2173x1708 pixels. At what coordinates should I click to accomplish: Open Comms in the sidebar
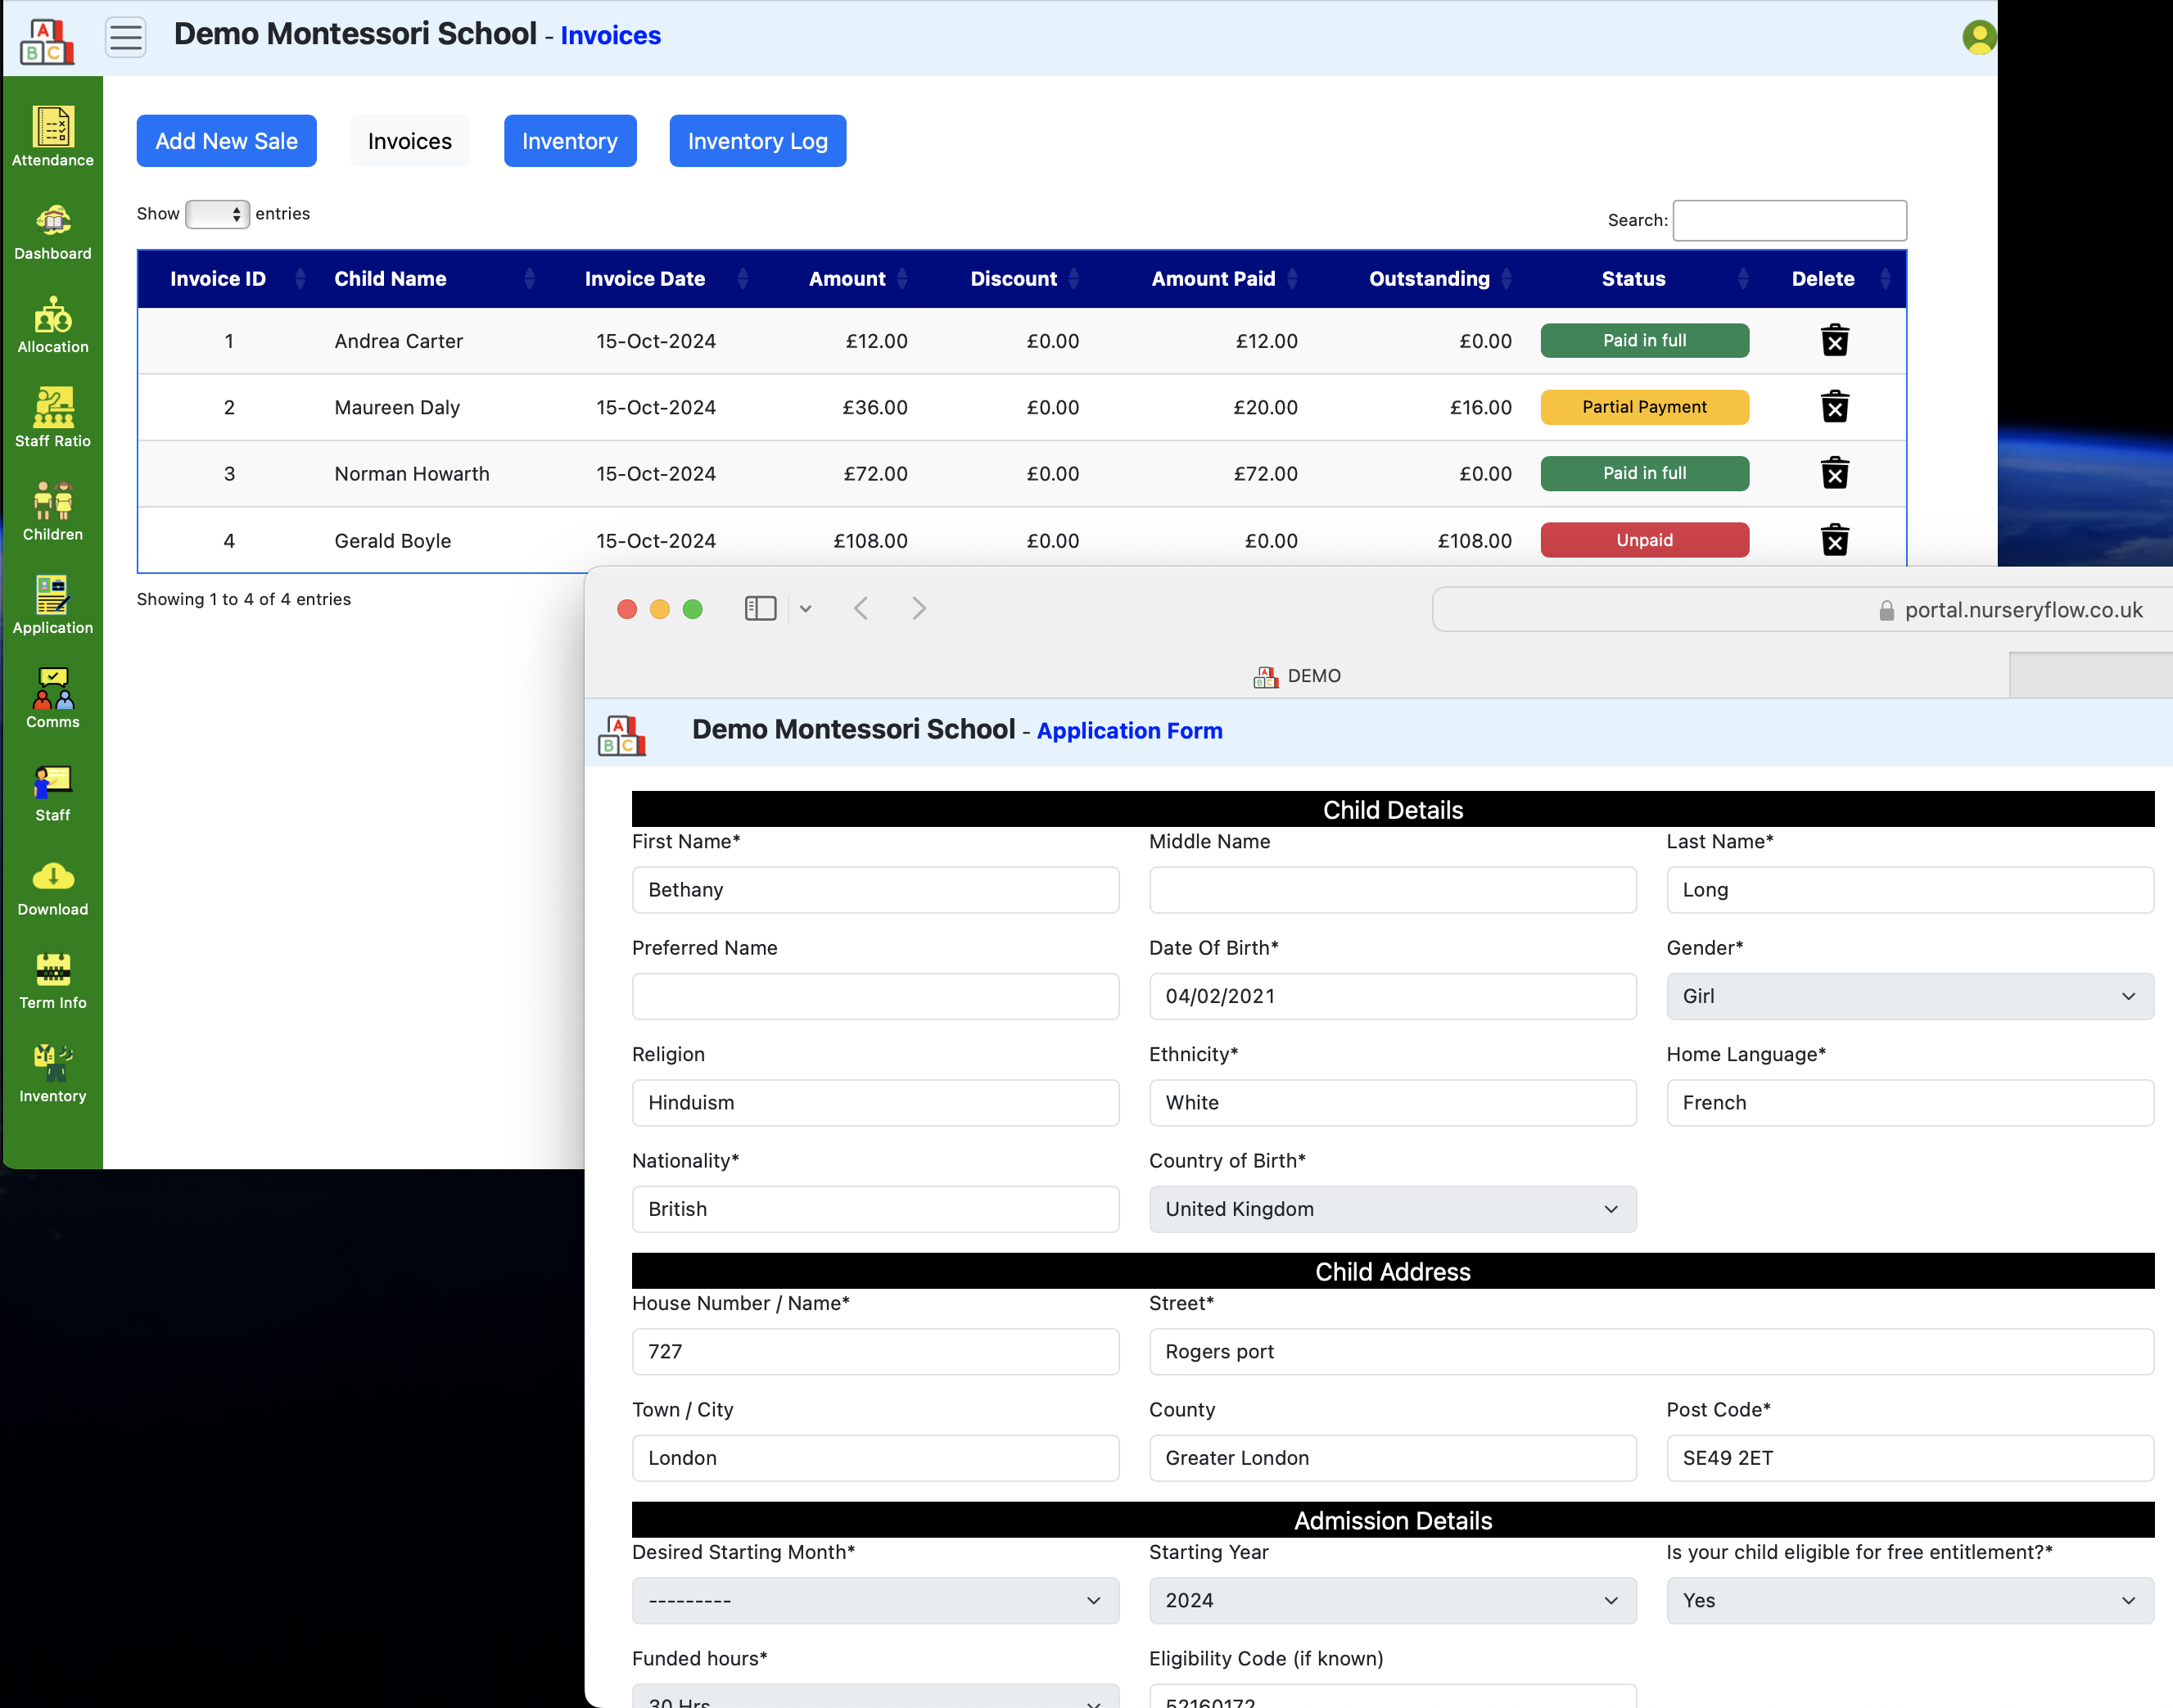pyautogui.click(x=53, y=699)
